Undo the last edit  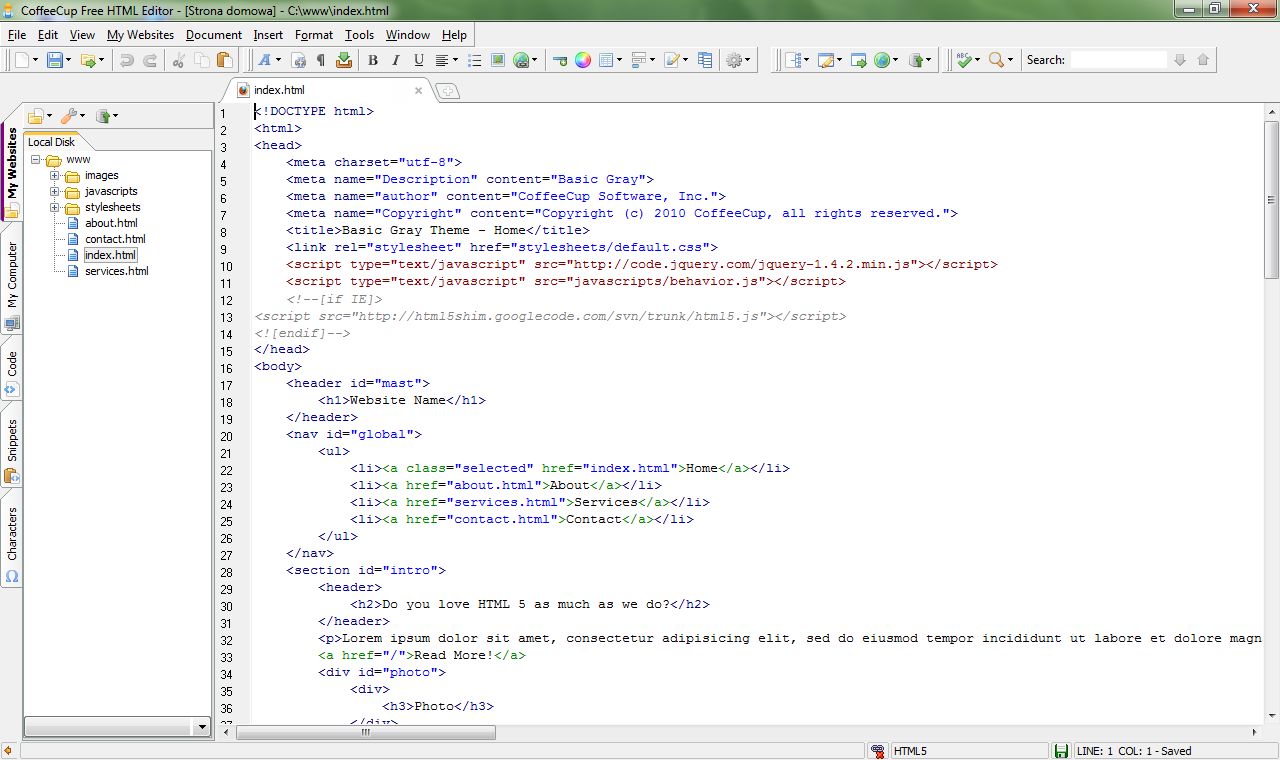(x=127, y=60)
